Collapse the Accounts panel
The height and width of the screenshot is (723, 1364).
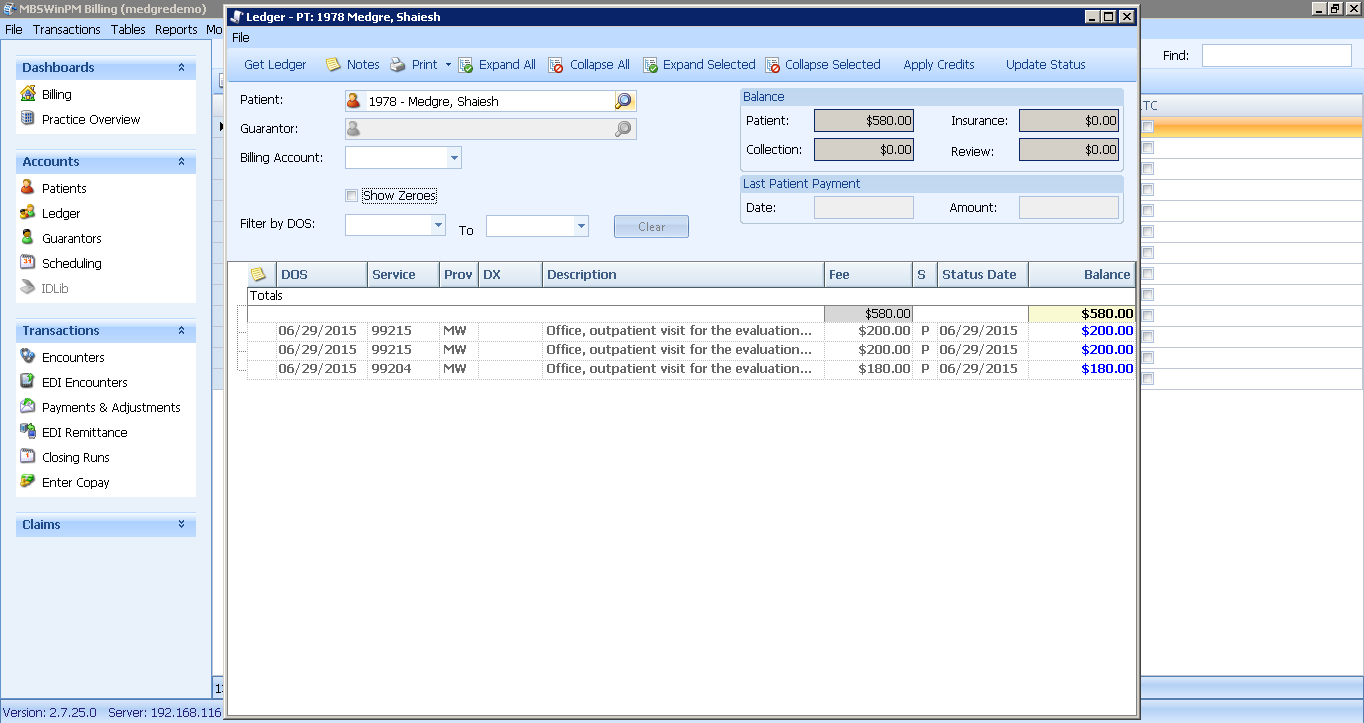[x=181, y=162]
